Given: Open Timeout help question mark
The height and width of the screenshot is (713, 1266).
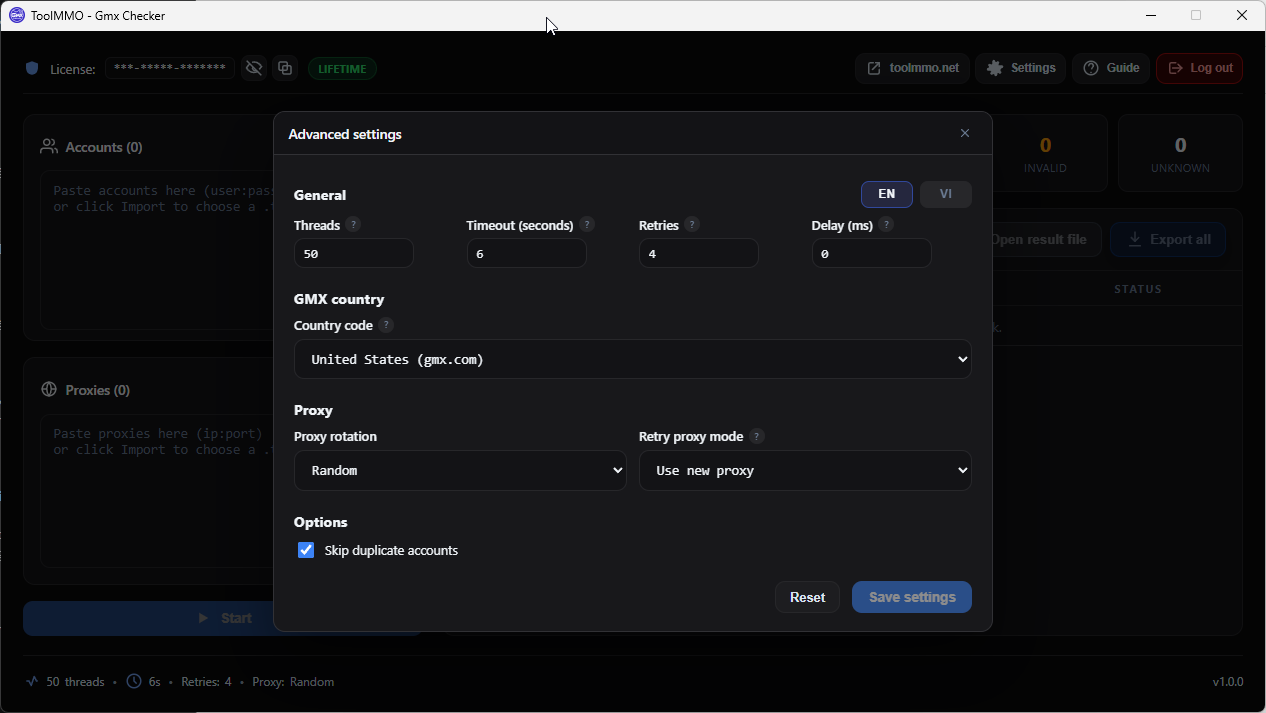Looking at the screenshot, I should tap(587, 225).
